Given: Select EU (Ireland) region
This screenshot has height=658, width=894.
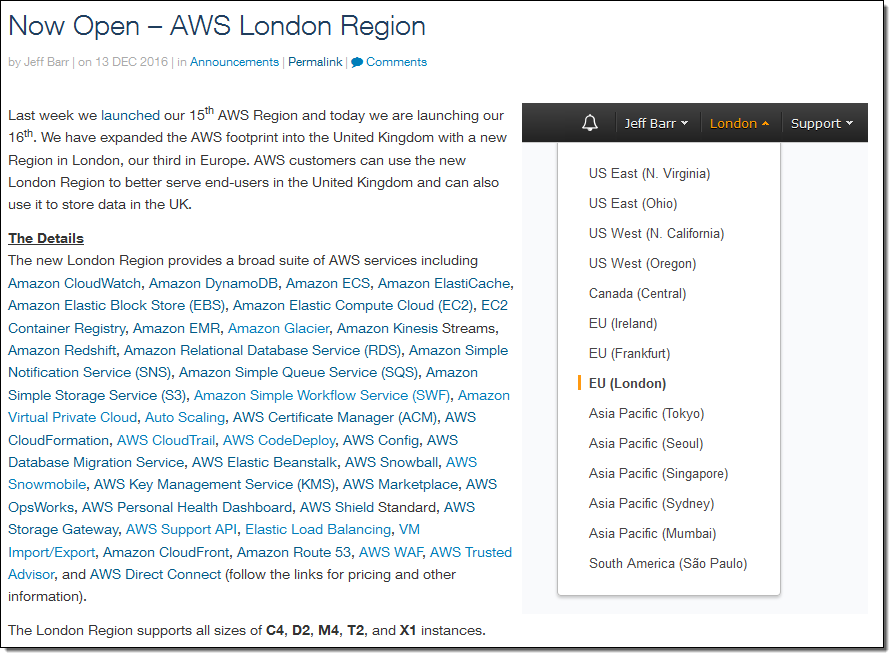Looking at the screenshot, I should (623, 323).
